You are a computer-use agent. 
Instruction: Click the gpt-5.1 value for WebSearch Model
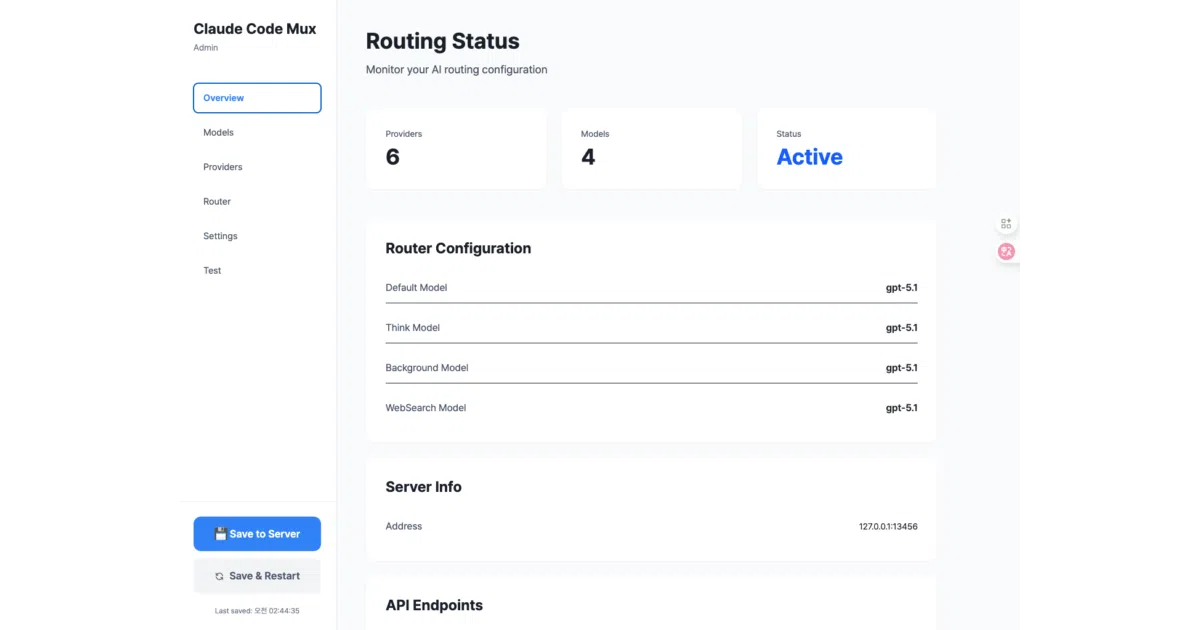tap(902, 408)
